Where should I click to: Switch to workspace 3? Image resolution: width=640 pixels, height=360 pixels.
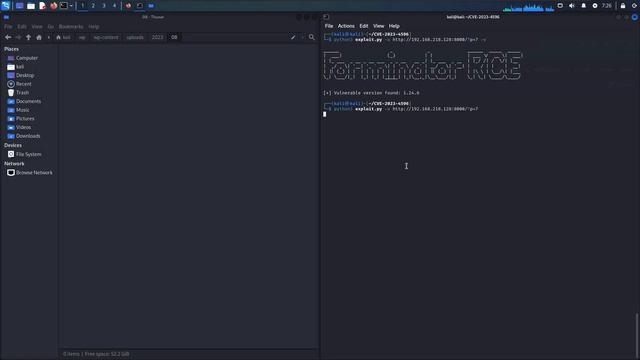(x=104, y=6)
